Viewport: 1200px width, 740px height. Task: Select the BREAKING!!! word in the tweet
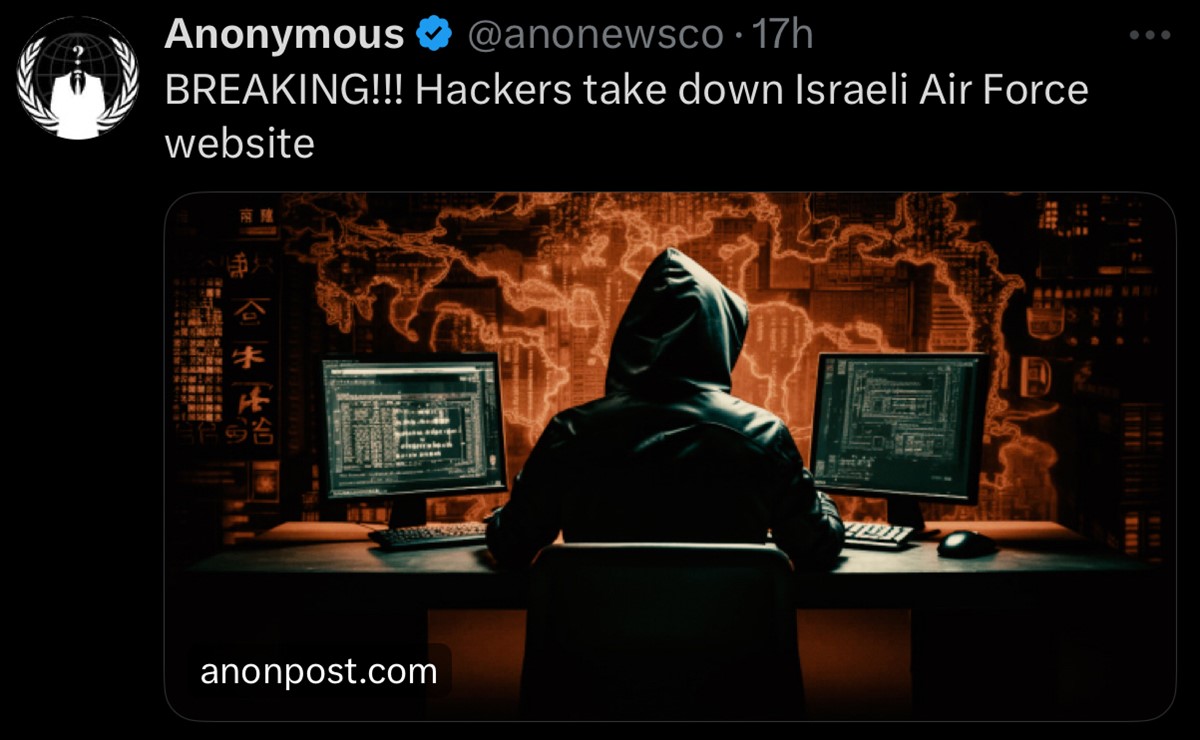tap(283, 91)
